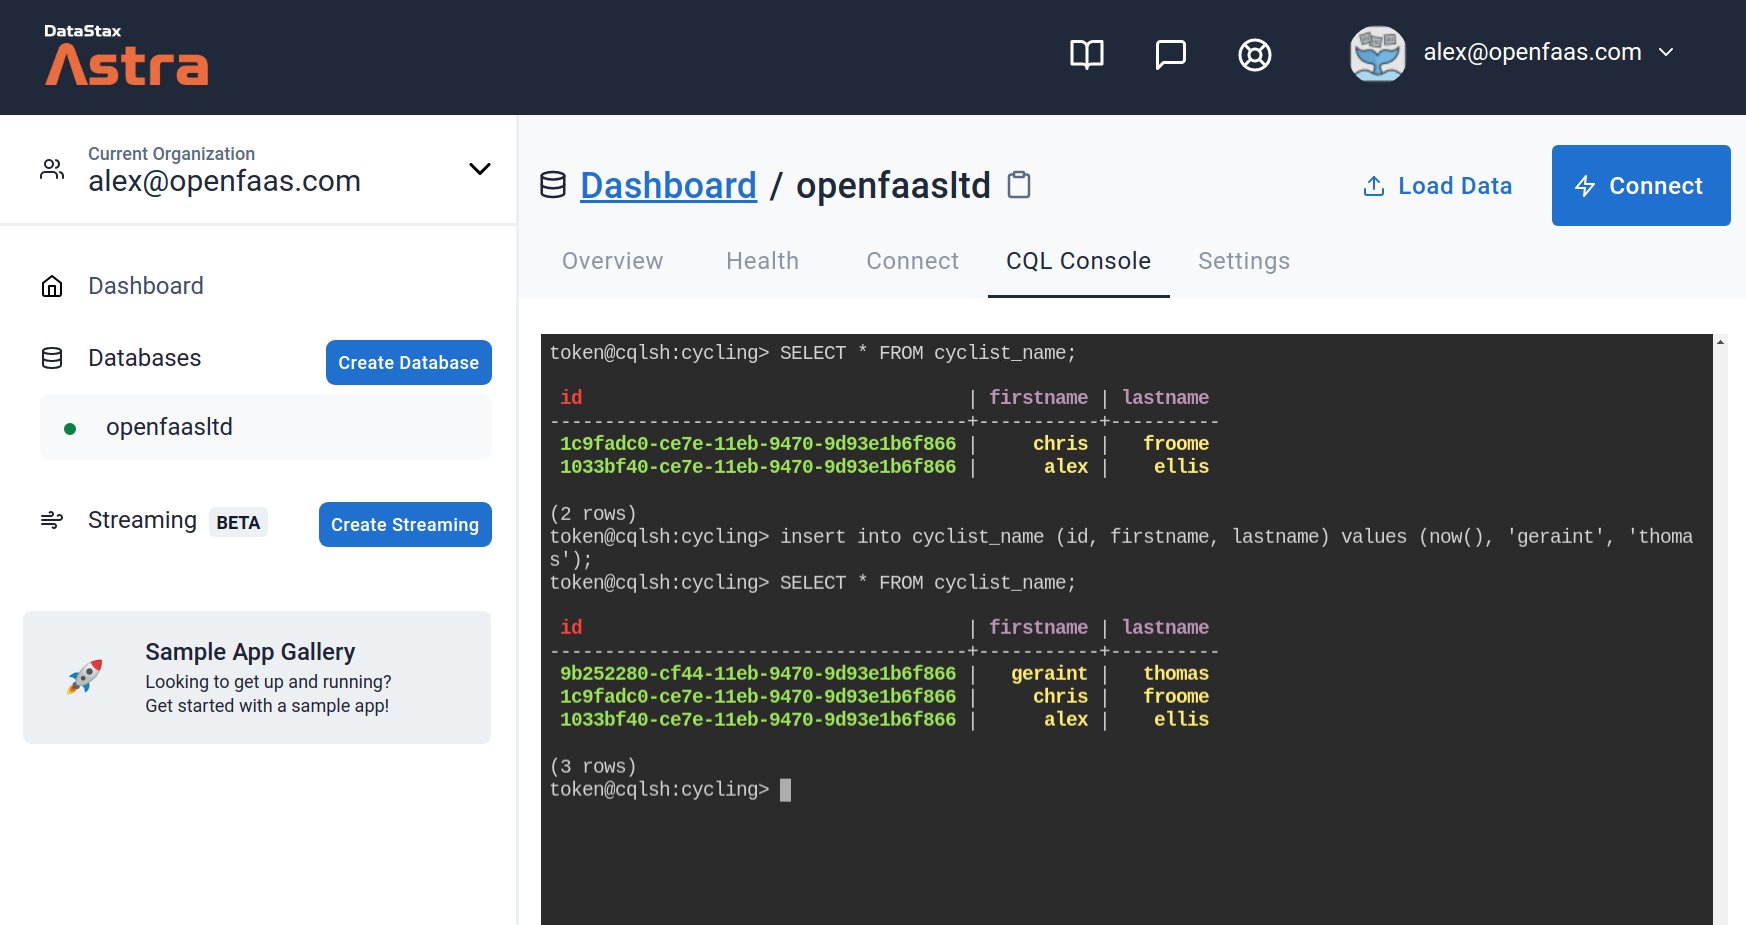Open Streaming in the sidebar

coord(142,520)
